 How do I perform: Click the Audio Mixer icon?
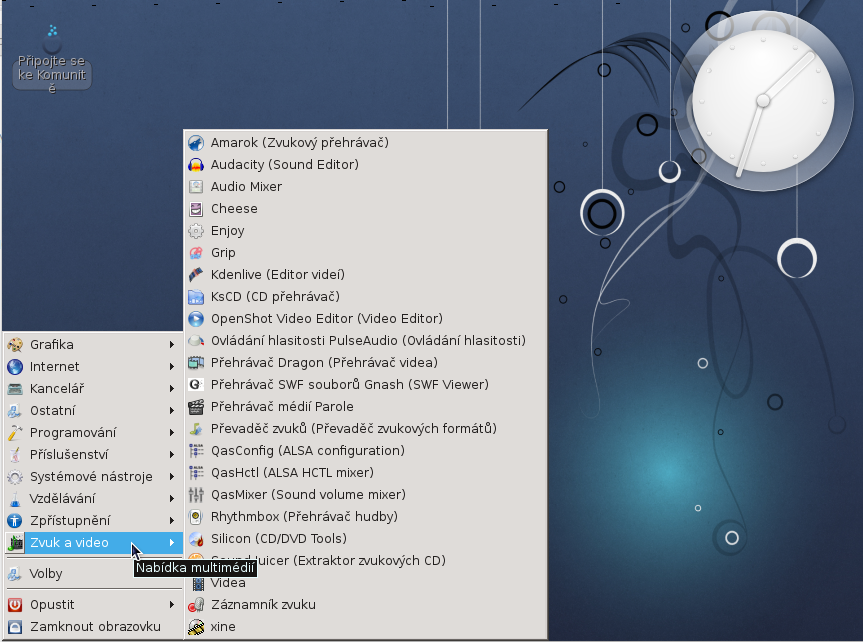196,187
